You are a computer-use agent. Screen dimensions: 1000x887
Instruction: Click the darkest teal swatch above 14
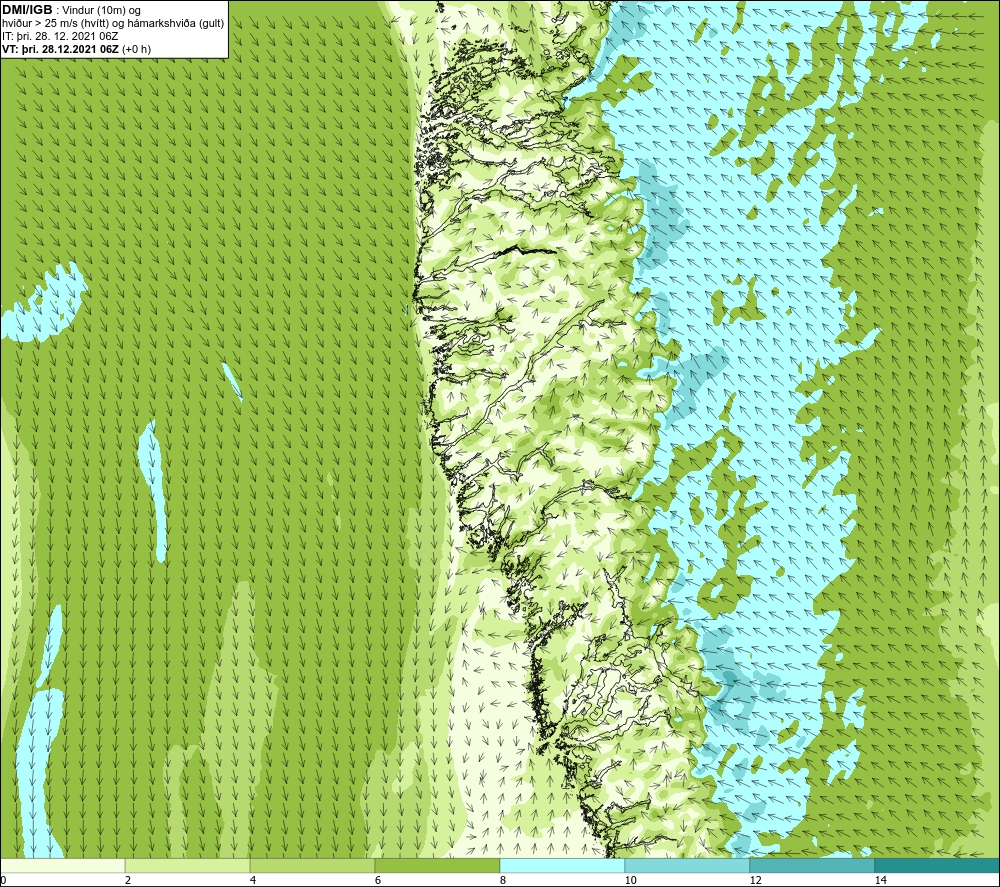tap(937, 866)
